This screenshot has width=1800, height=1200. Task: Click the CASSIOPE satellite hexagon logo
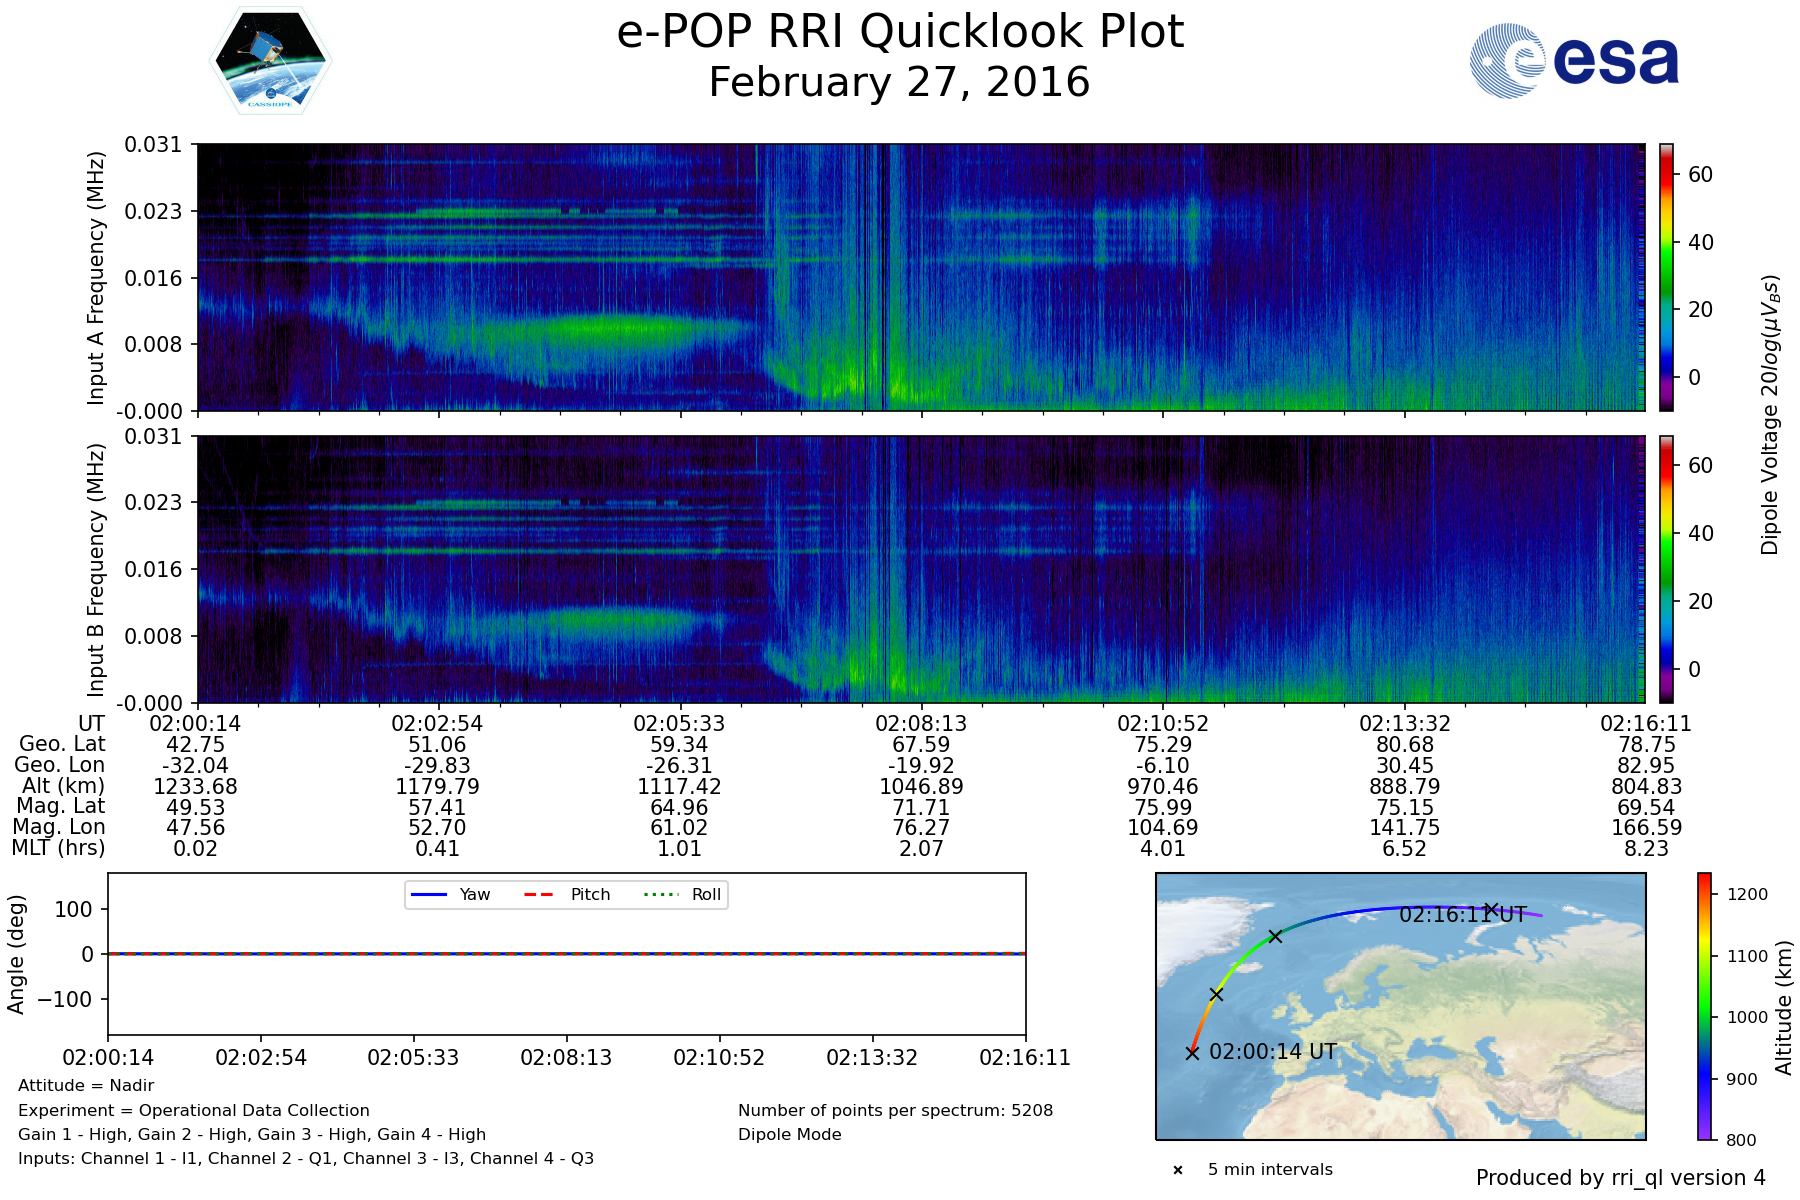coord(270,61)
